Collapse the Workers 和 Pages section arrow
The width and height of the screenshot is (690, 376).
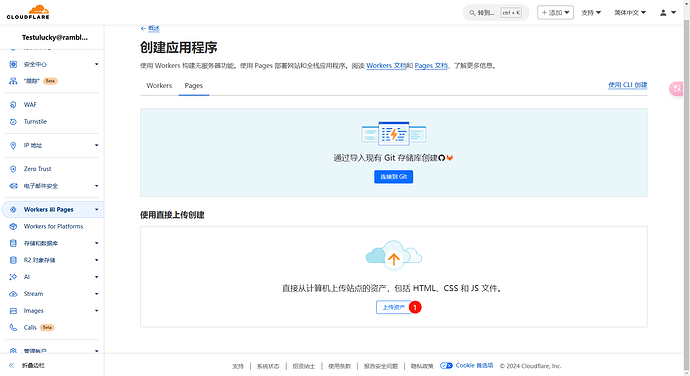(96, 210)
